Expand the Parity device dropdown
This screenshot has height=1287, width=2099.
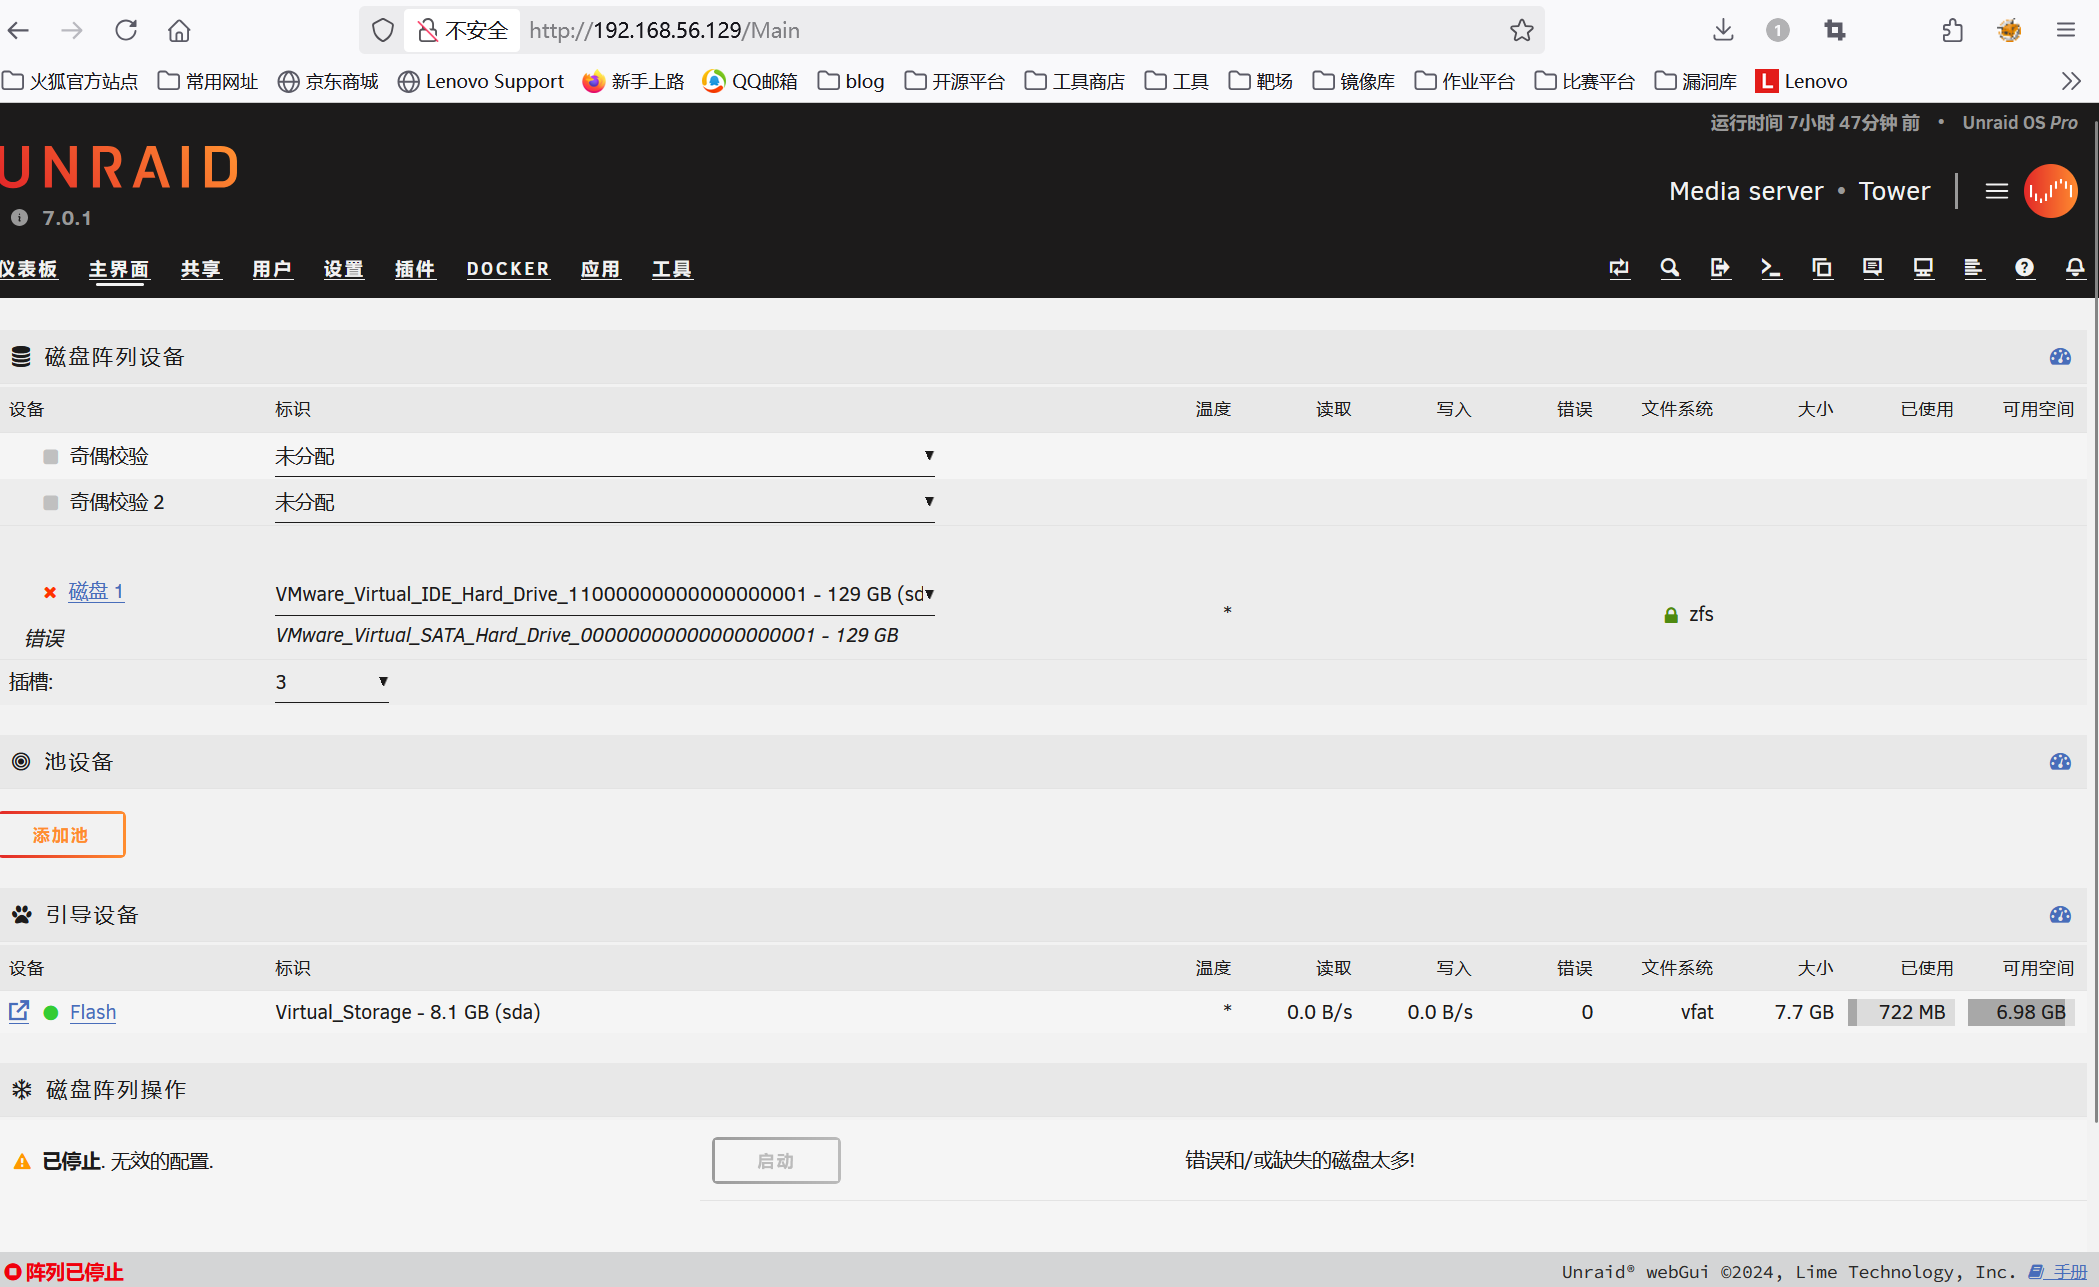pos(604,456)
